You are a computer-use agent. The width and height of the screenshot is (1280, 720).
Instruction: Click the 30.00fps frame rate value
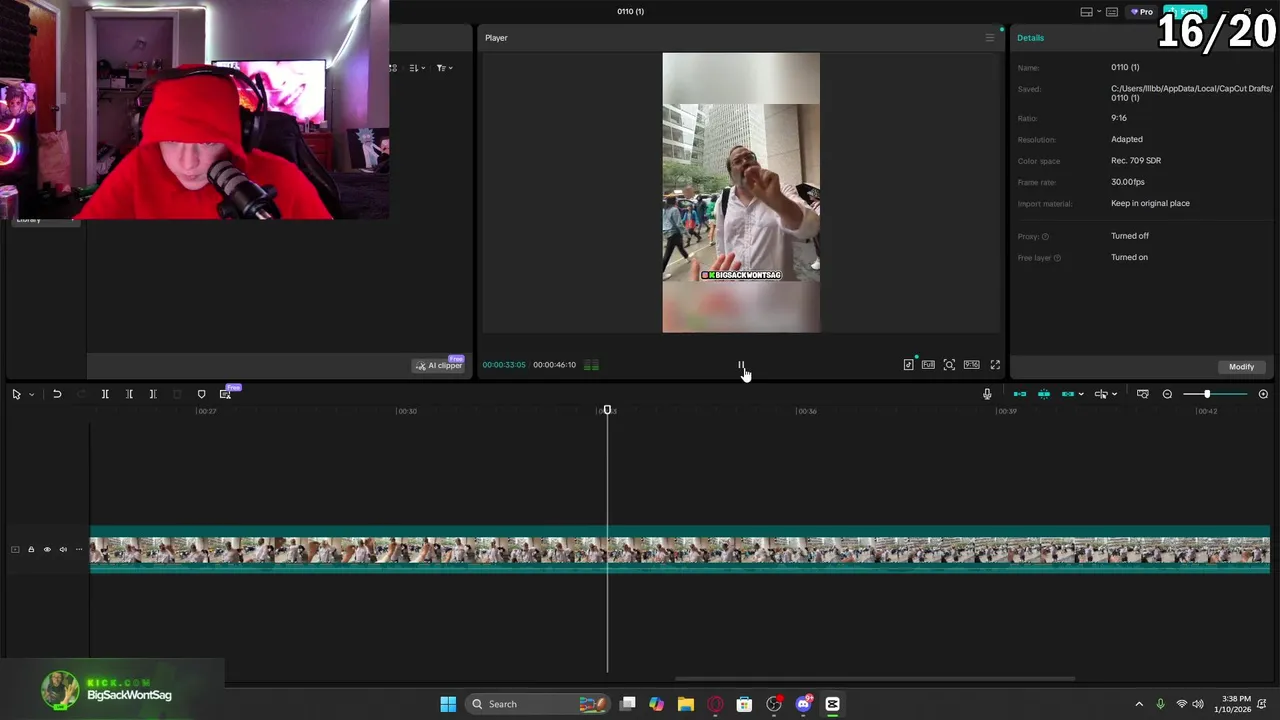[x=1128, y=182]
